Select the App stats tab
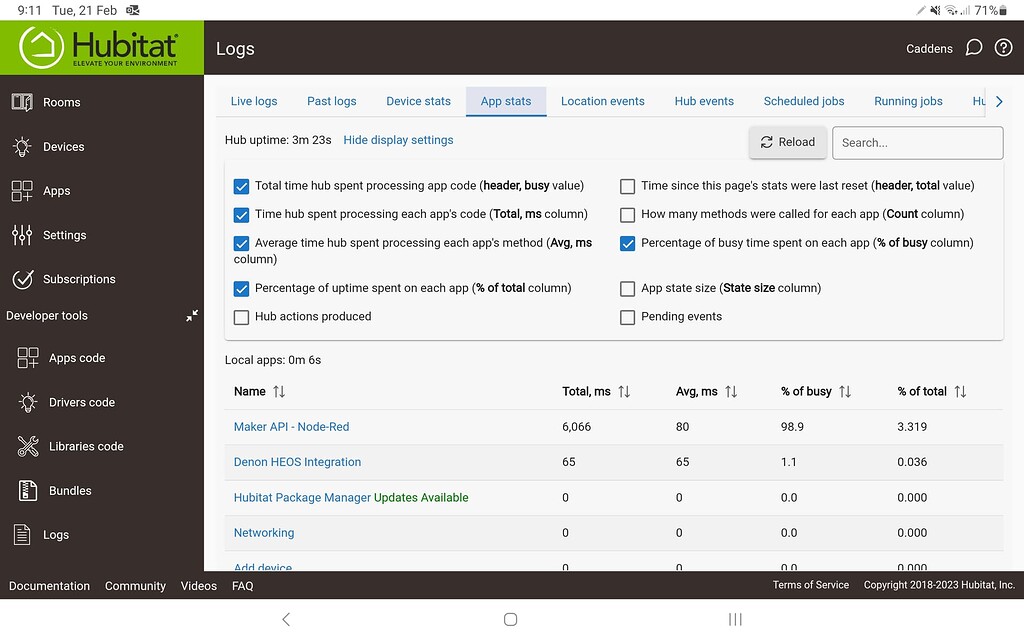This screenshot has height=640, width=1024. [x=505, y=101]
